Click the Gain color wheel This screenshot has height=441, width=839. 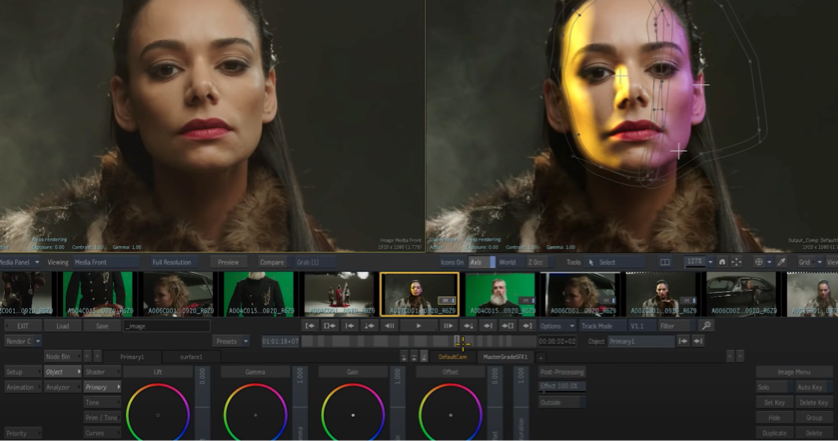click(x=353, y=413)
